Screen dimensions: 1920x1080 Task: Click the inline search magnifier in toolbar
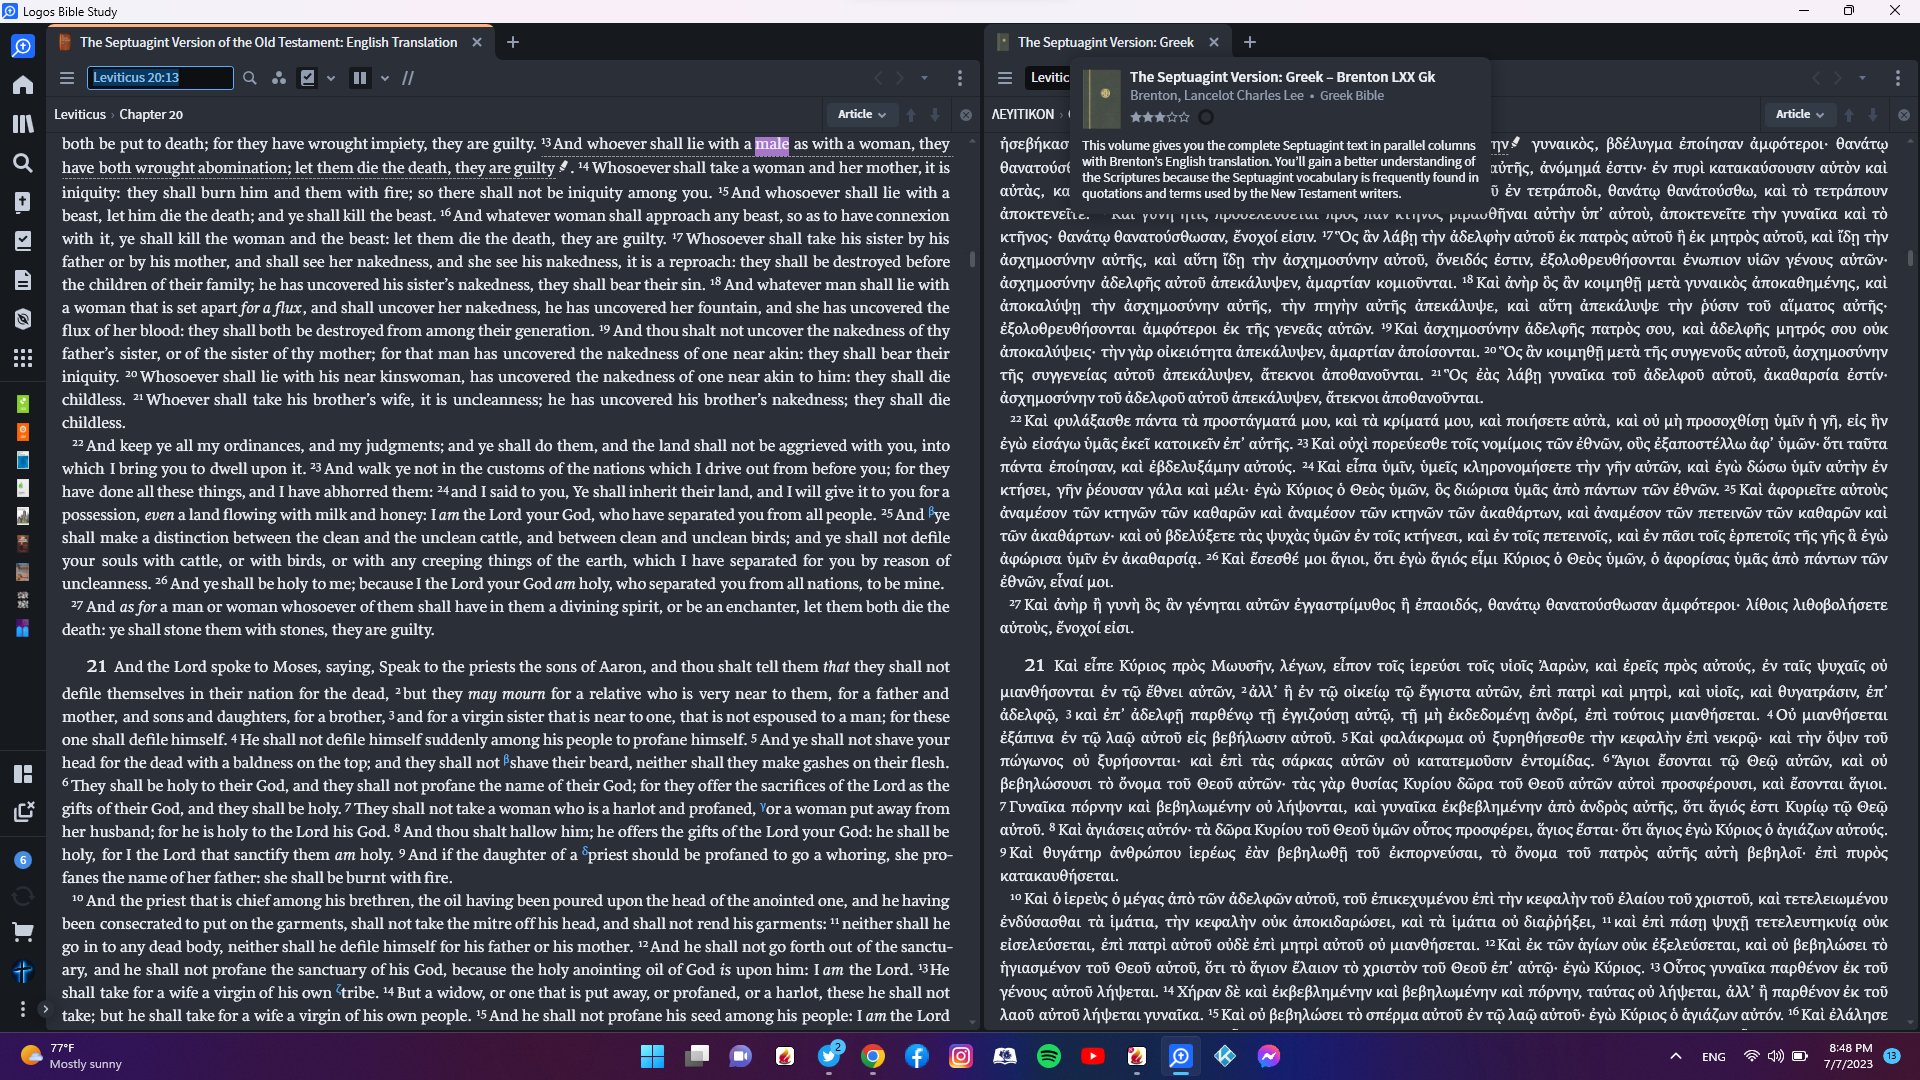[x=250, y=78]
